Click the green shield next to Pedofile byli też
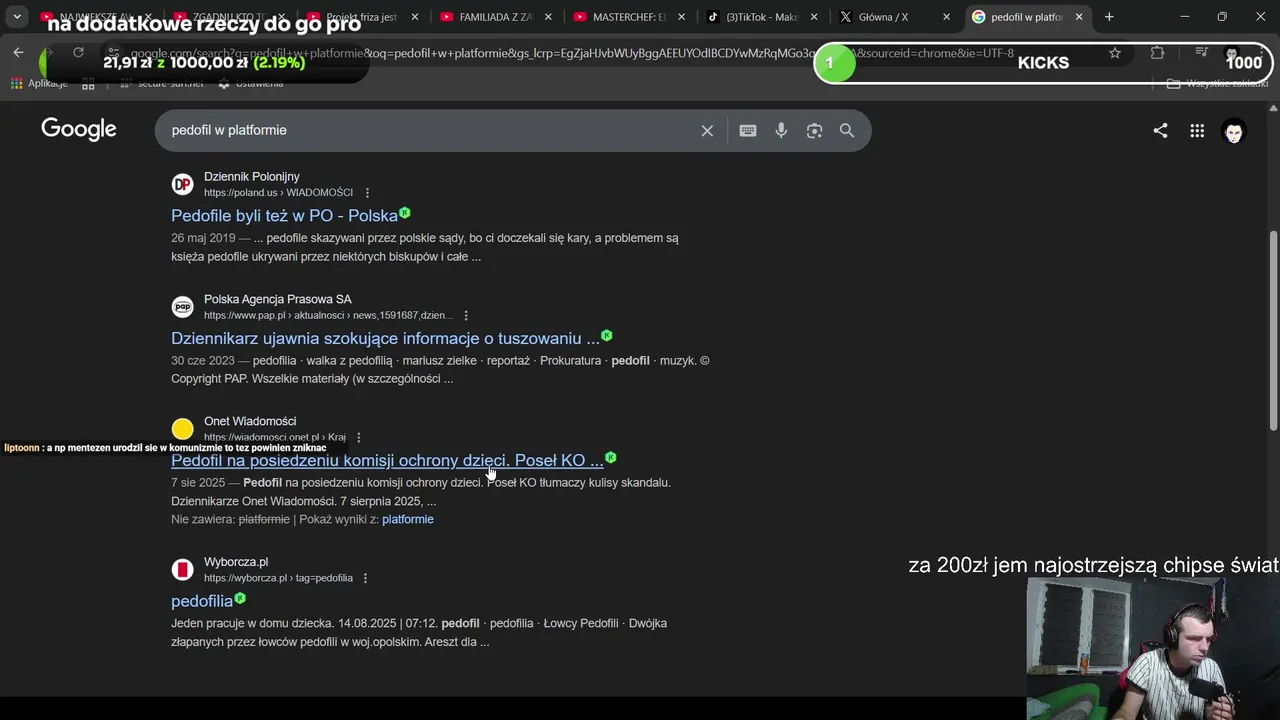1280x720 pixels. coord(405,213)
